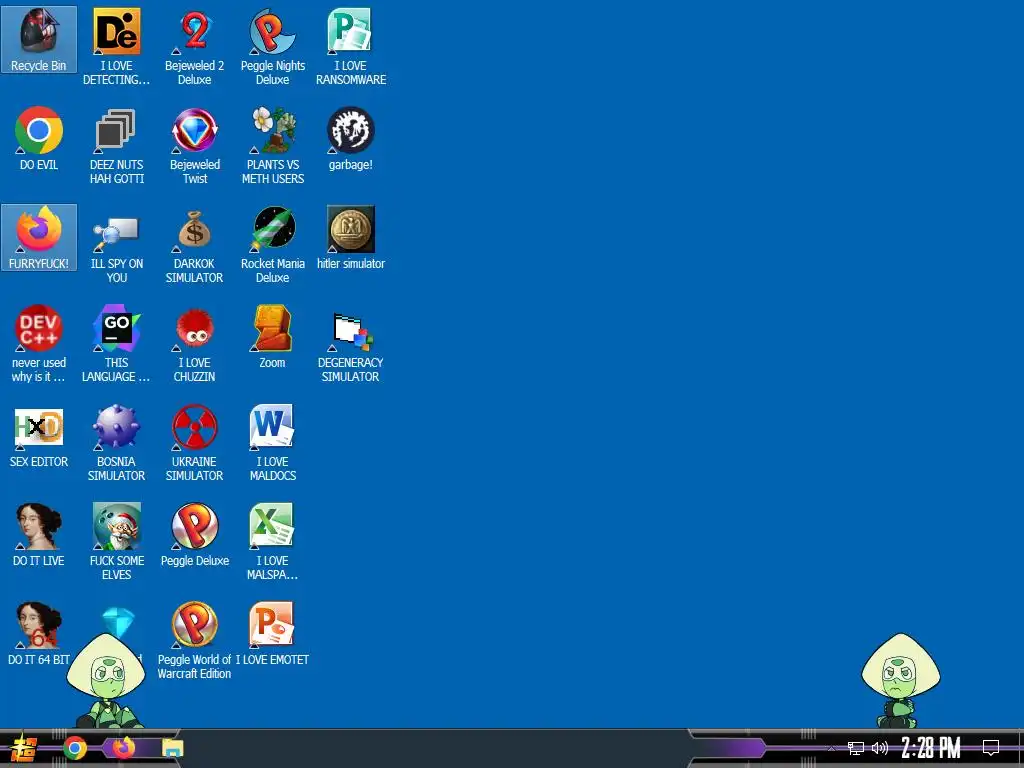Open the Start menu button on taskbar

pos(24,748)
